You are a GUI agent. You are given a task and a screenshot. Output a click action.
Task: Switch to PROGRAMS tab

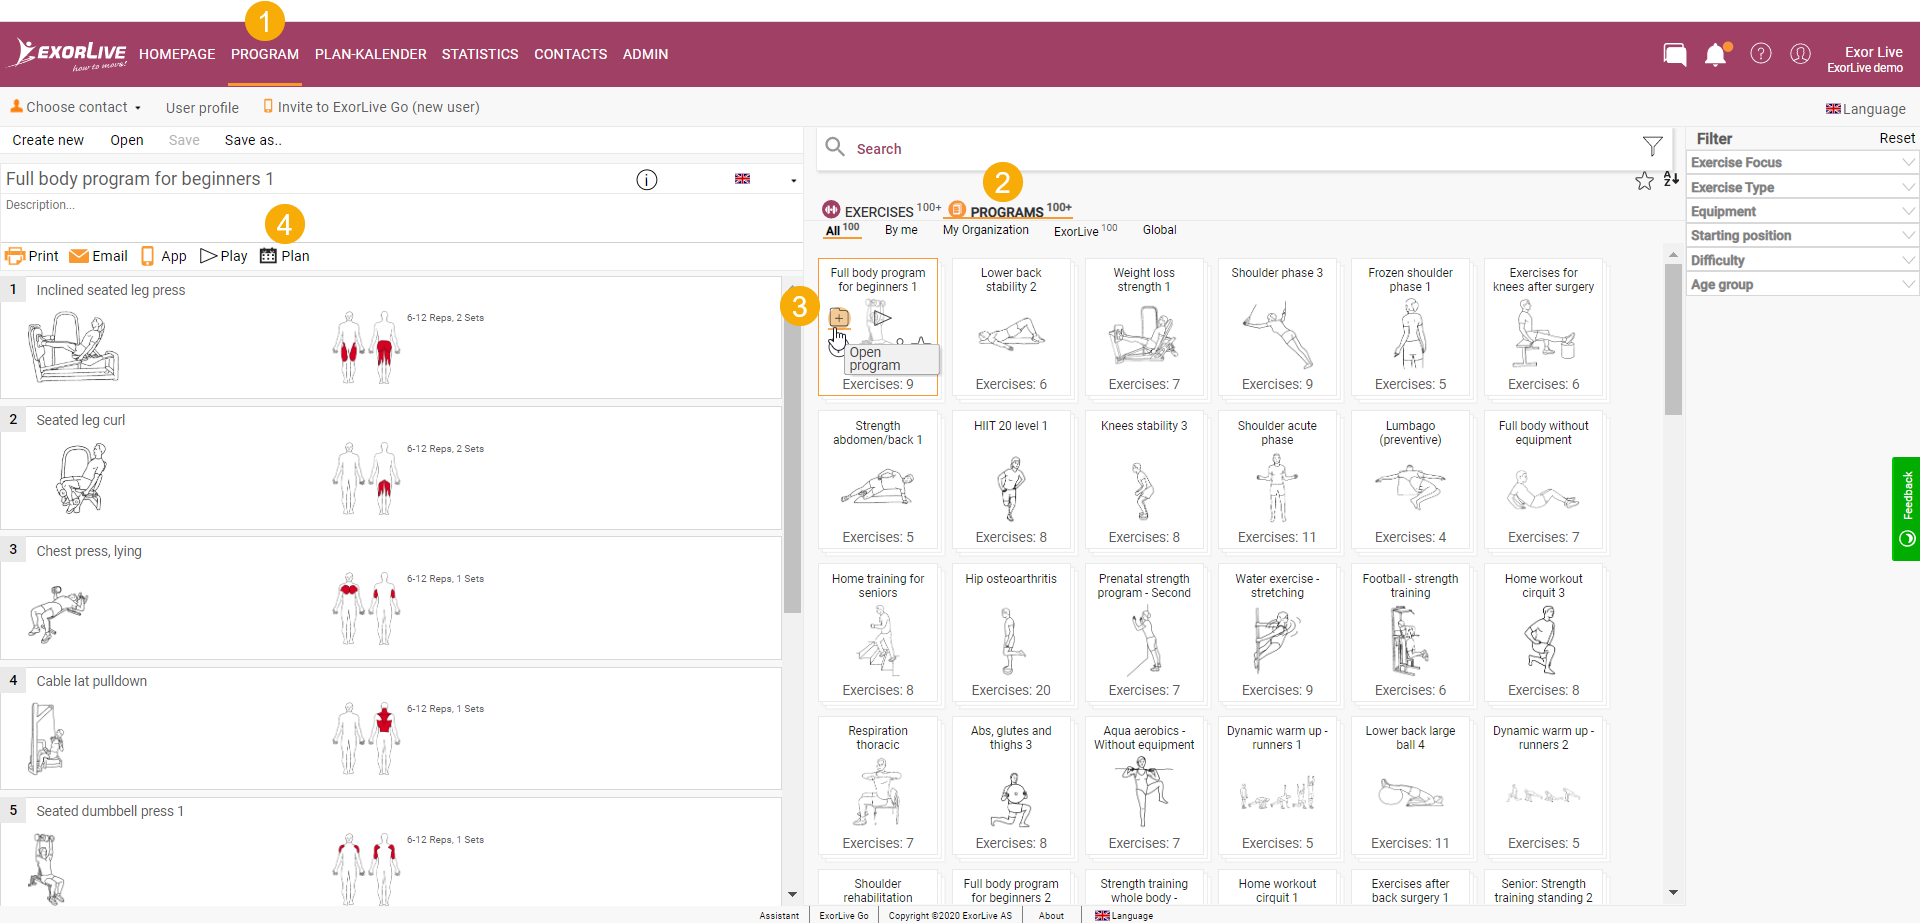(1009, 211)
